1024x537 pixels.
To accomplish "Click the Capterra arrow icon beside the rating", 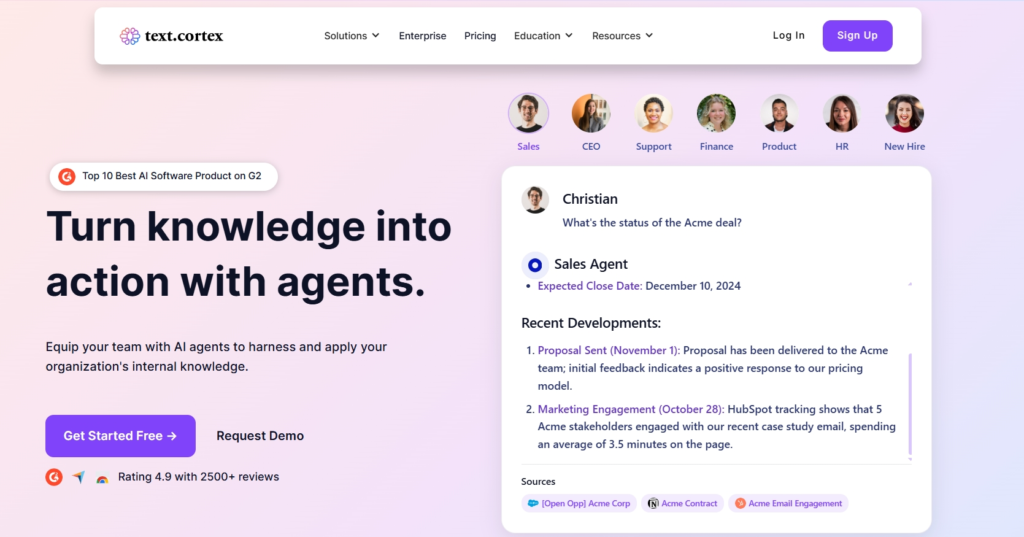I will pyautogui.click(x=78, y=478).
